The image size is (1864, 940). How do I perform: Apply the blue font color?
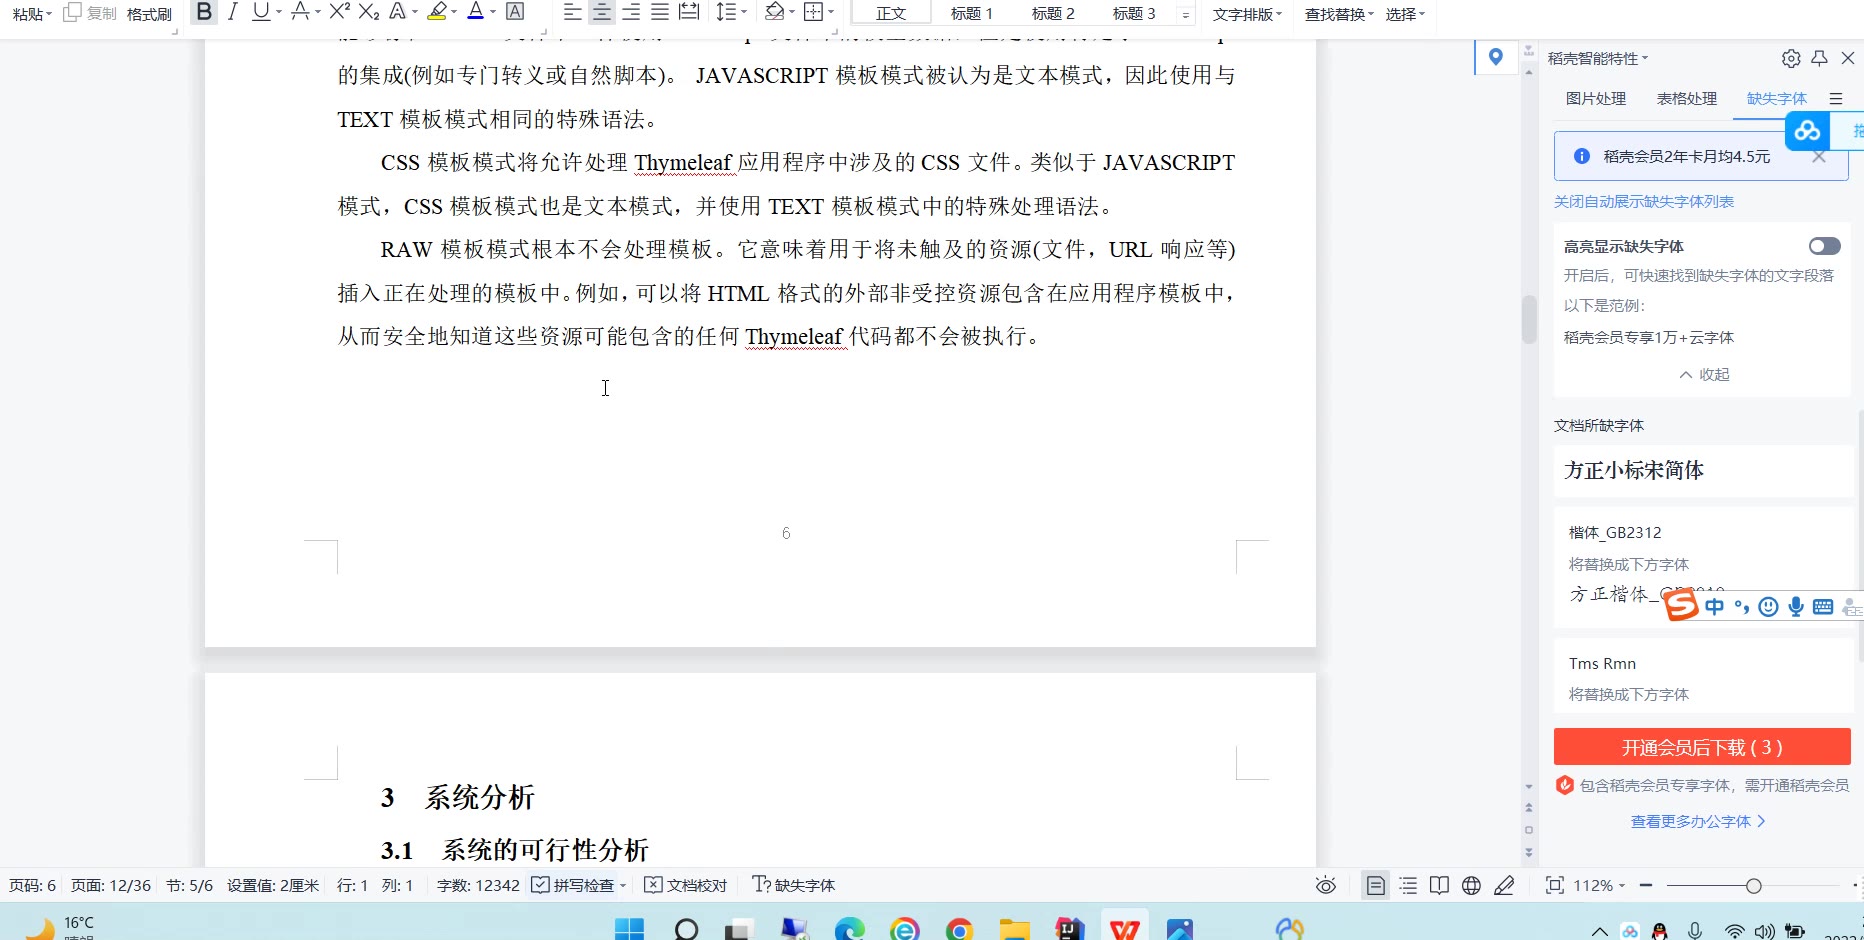click(476, 12)
